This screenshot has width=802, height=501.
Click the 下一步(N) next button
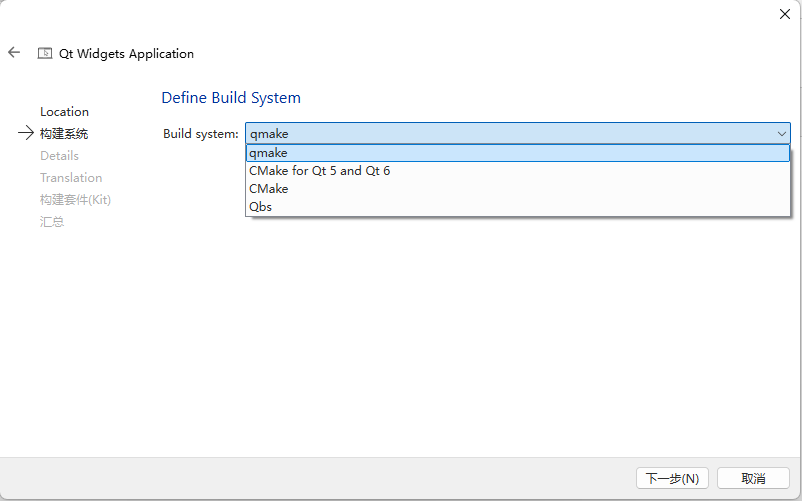click(672, 479)
